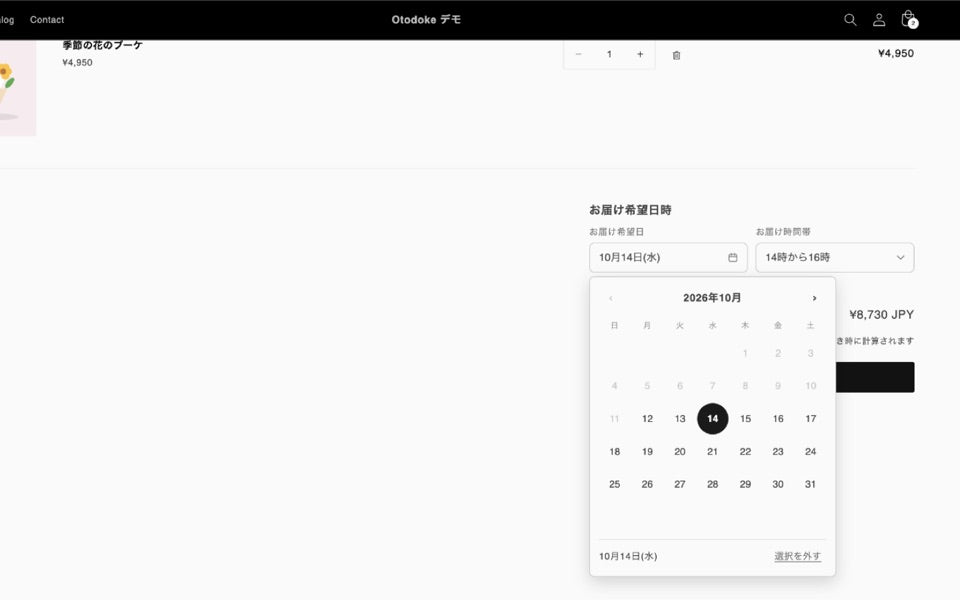Click the ¥8,730 JPY total amount

tap(882, 315)
